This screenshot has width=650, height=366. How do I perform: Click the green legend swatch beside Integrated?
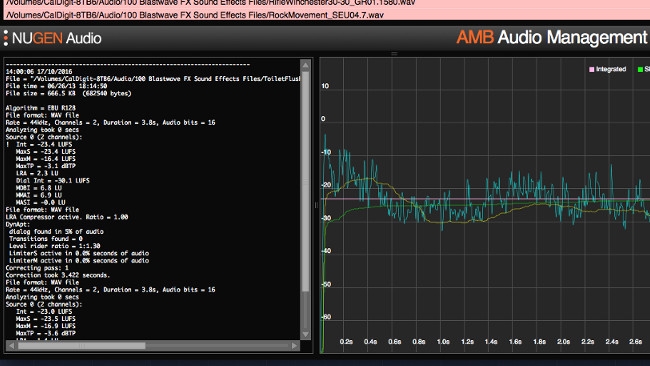tap(640, 70)
